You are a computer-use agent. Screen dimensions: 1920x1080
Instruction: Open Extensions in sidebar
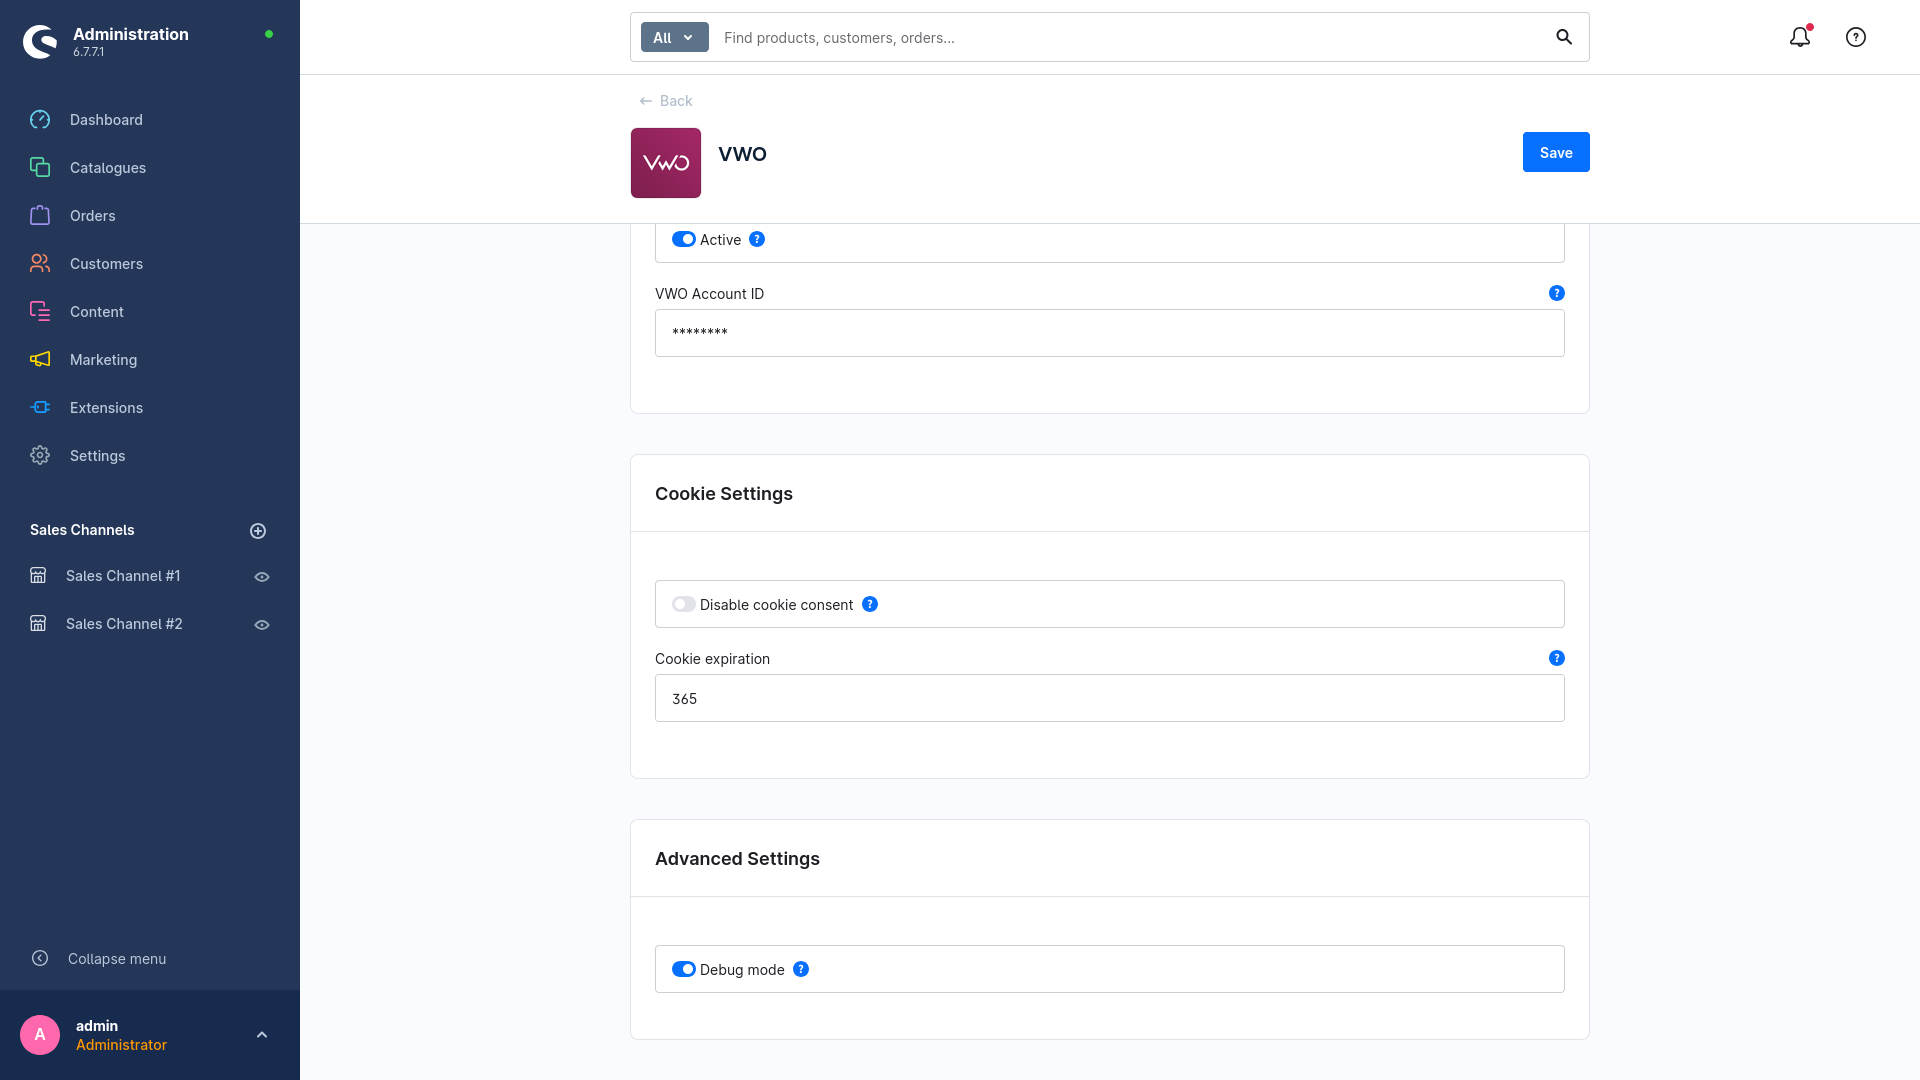coord(106,407)
